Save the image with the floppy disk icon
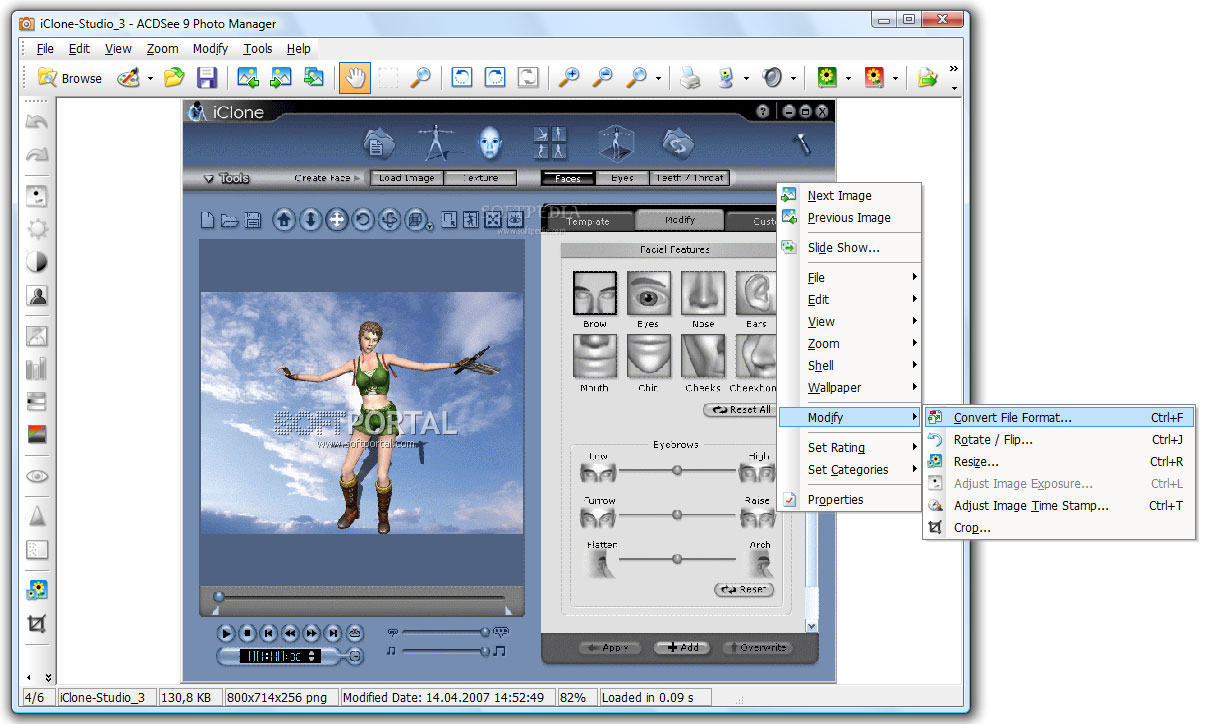 (x=207, y=78)
